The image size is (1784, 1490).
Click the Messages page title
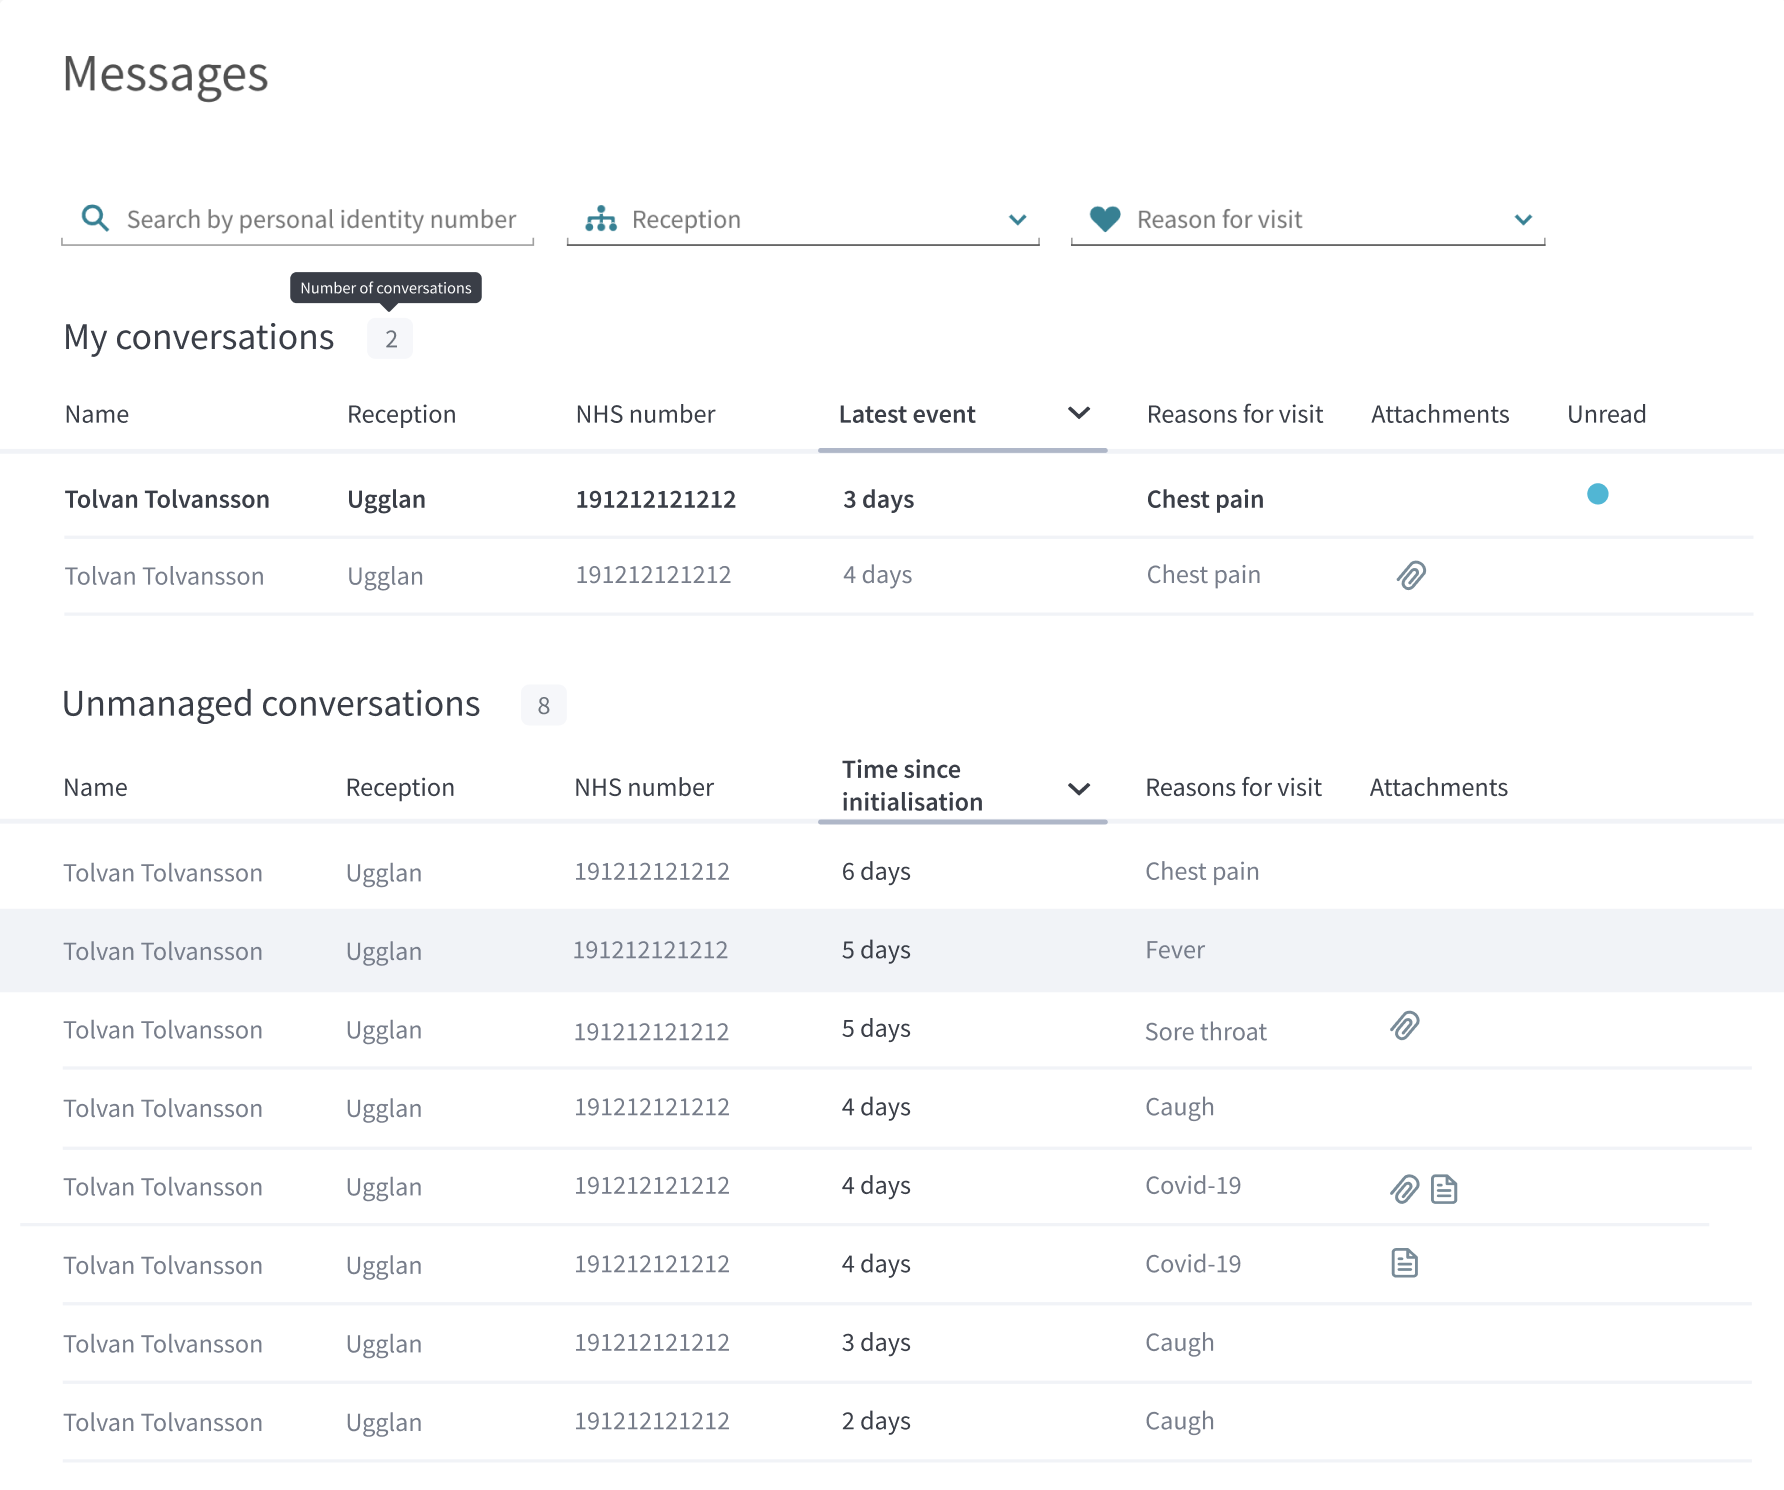point(166,74)
